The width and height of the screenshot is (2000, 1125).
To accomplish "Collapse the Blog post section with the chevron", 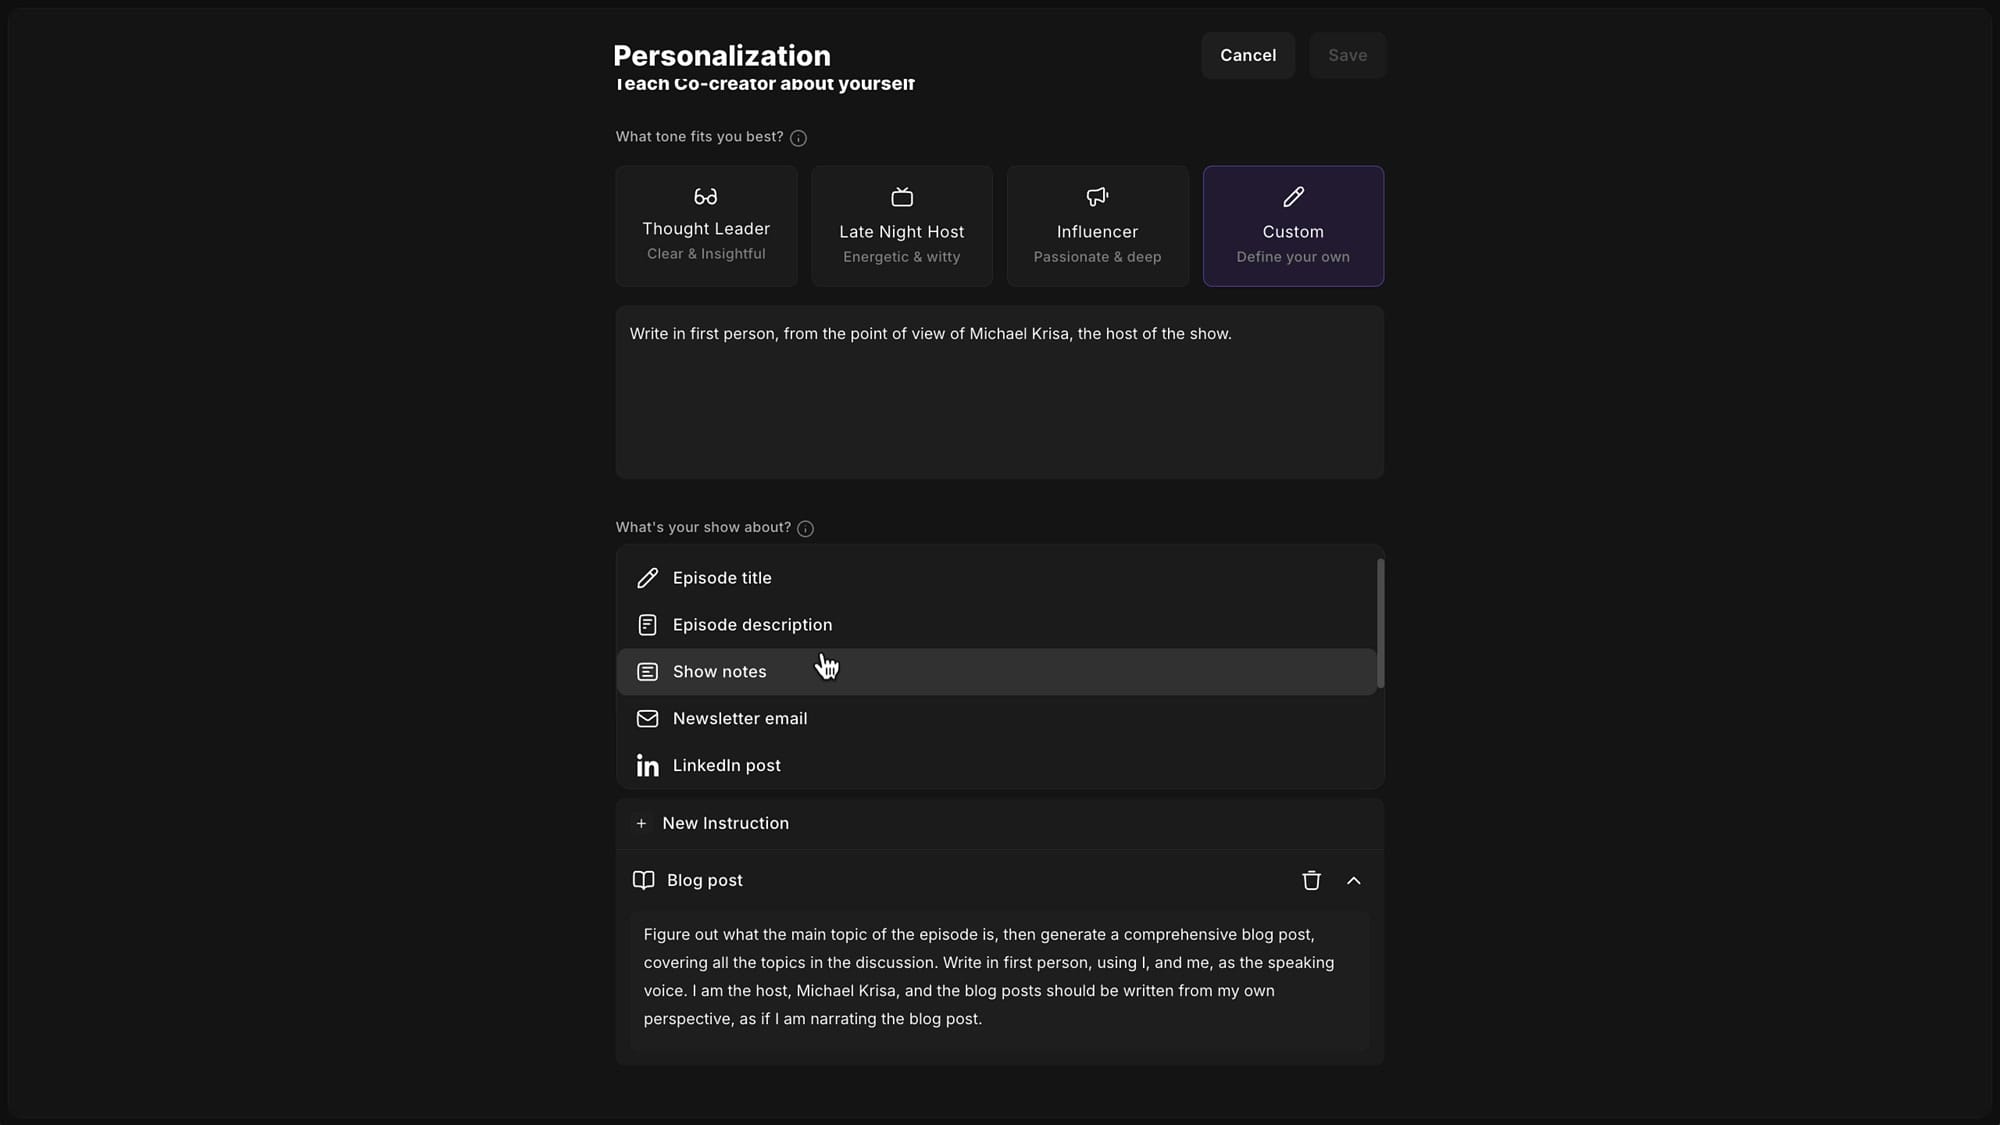I will (x=1355, y=880).
